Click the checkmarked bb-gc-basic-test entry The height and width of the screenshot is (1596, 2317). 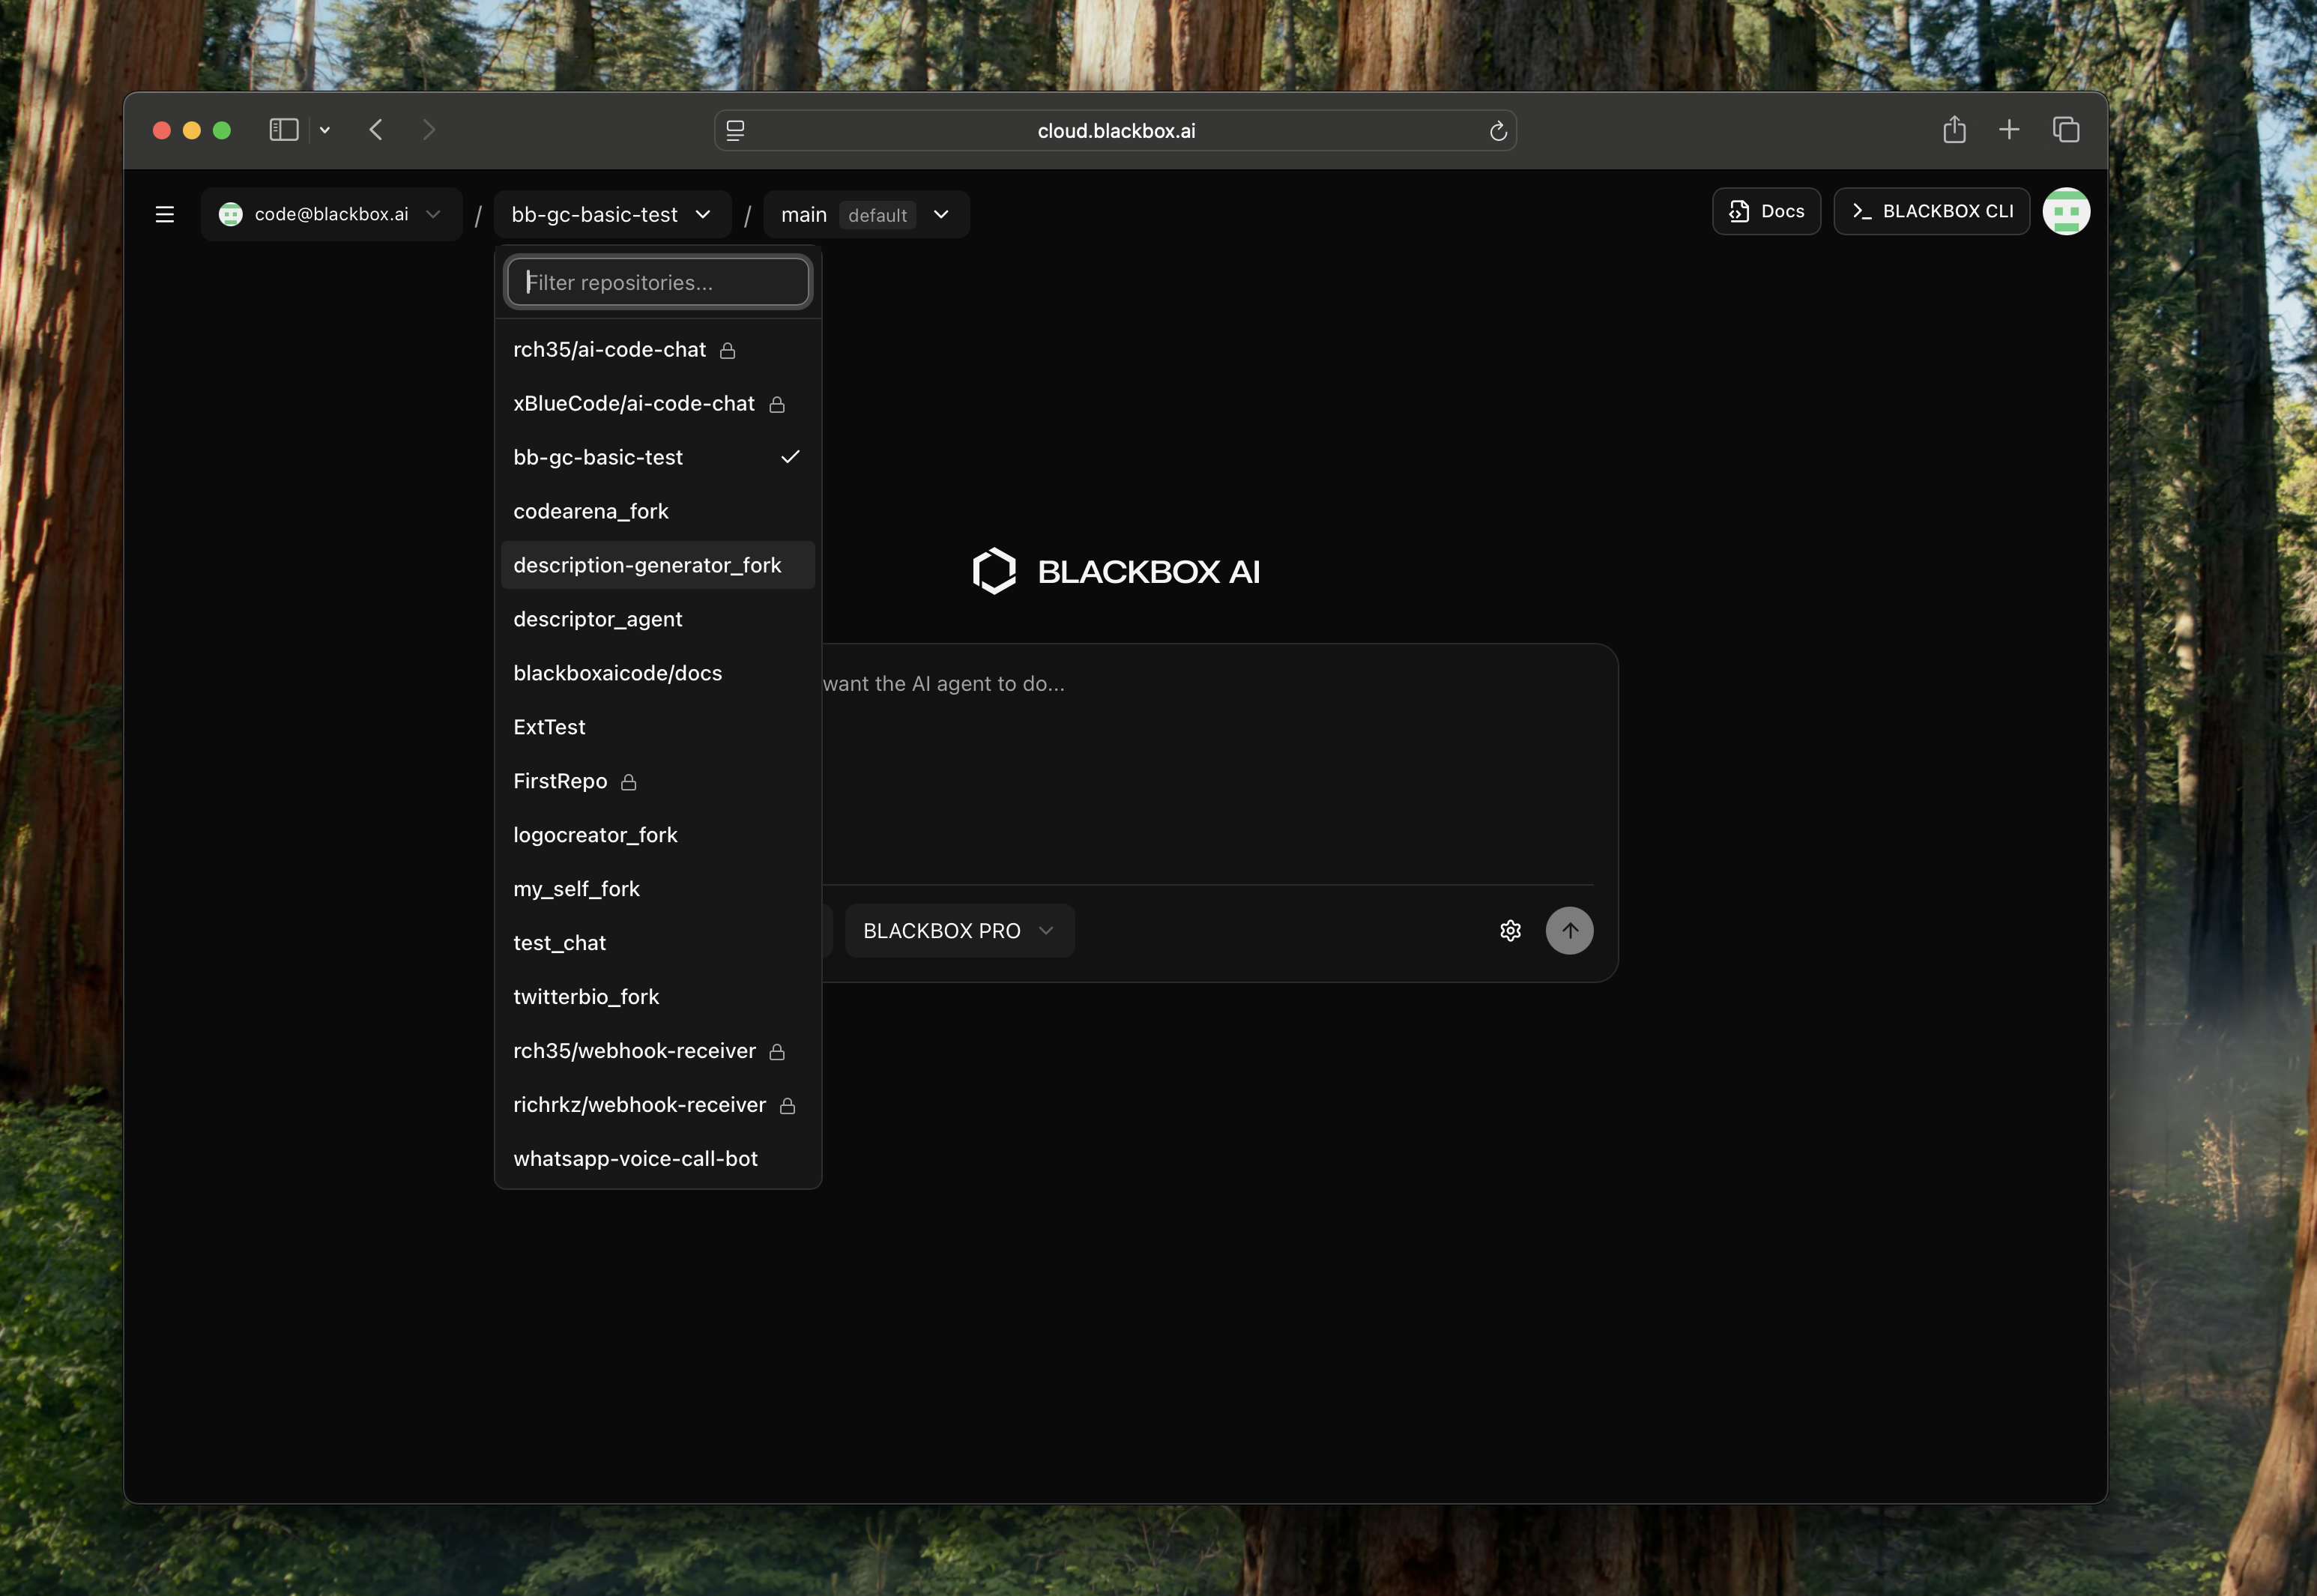click(x=598, y=457)
